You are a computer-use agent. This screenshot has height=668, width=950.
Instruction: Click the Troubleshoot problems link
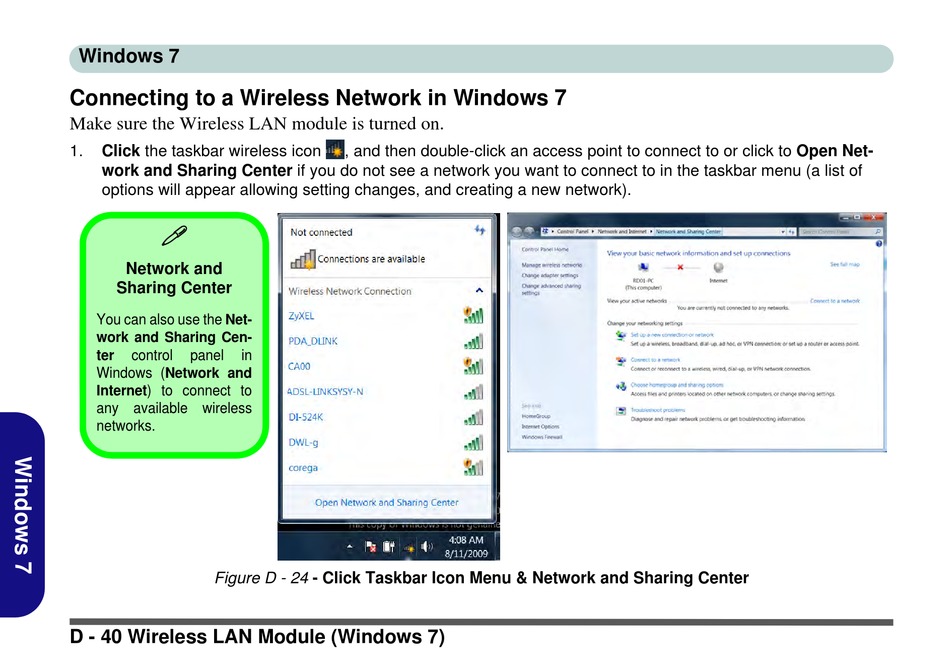pyautogui.click(x=657, y=410)
